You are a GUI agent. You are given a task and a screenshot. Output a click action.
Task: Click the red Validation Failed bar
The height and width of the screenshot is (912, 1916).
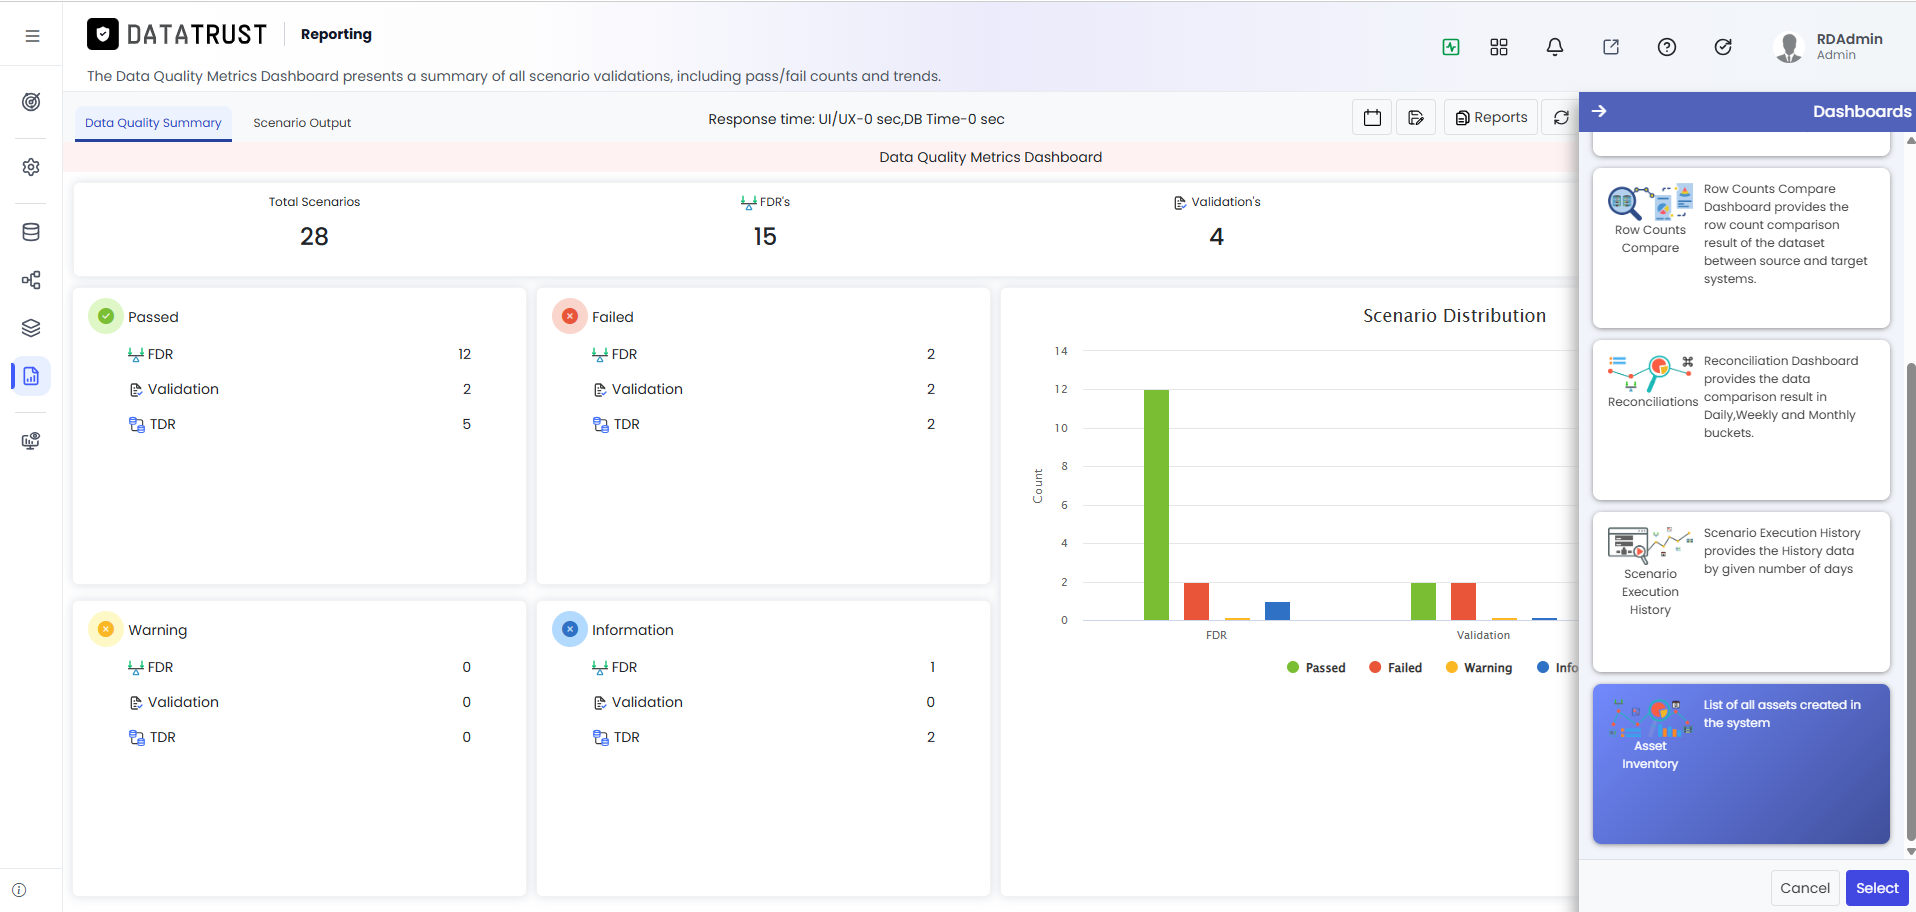(1463, 601)
